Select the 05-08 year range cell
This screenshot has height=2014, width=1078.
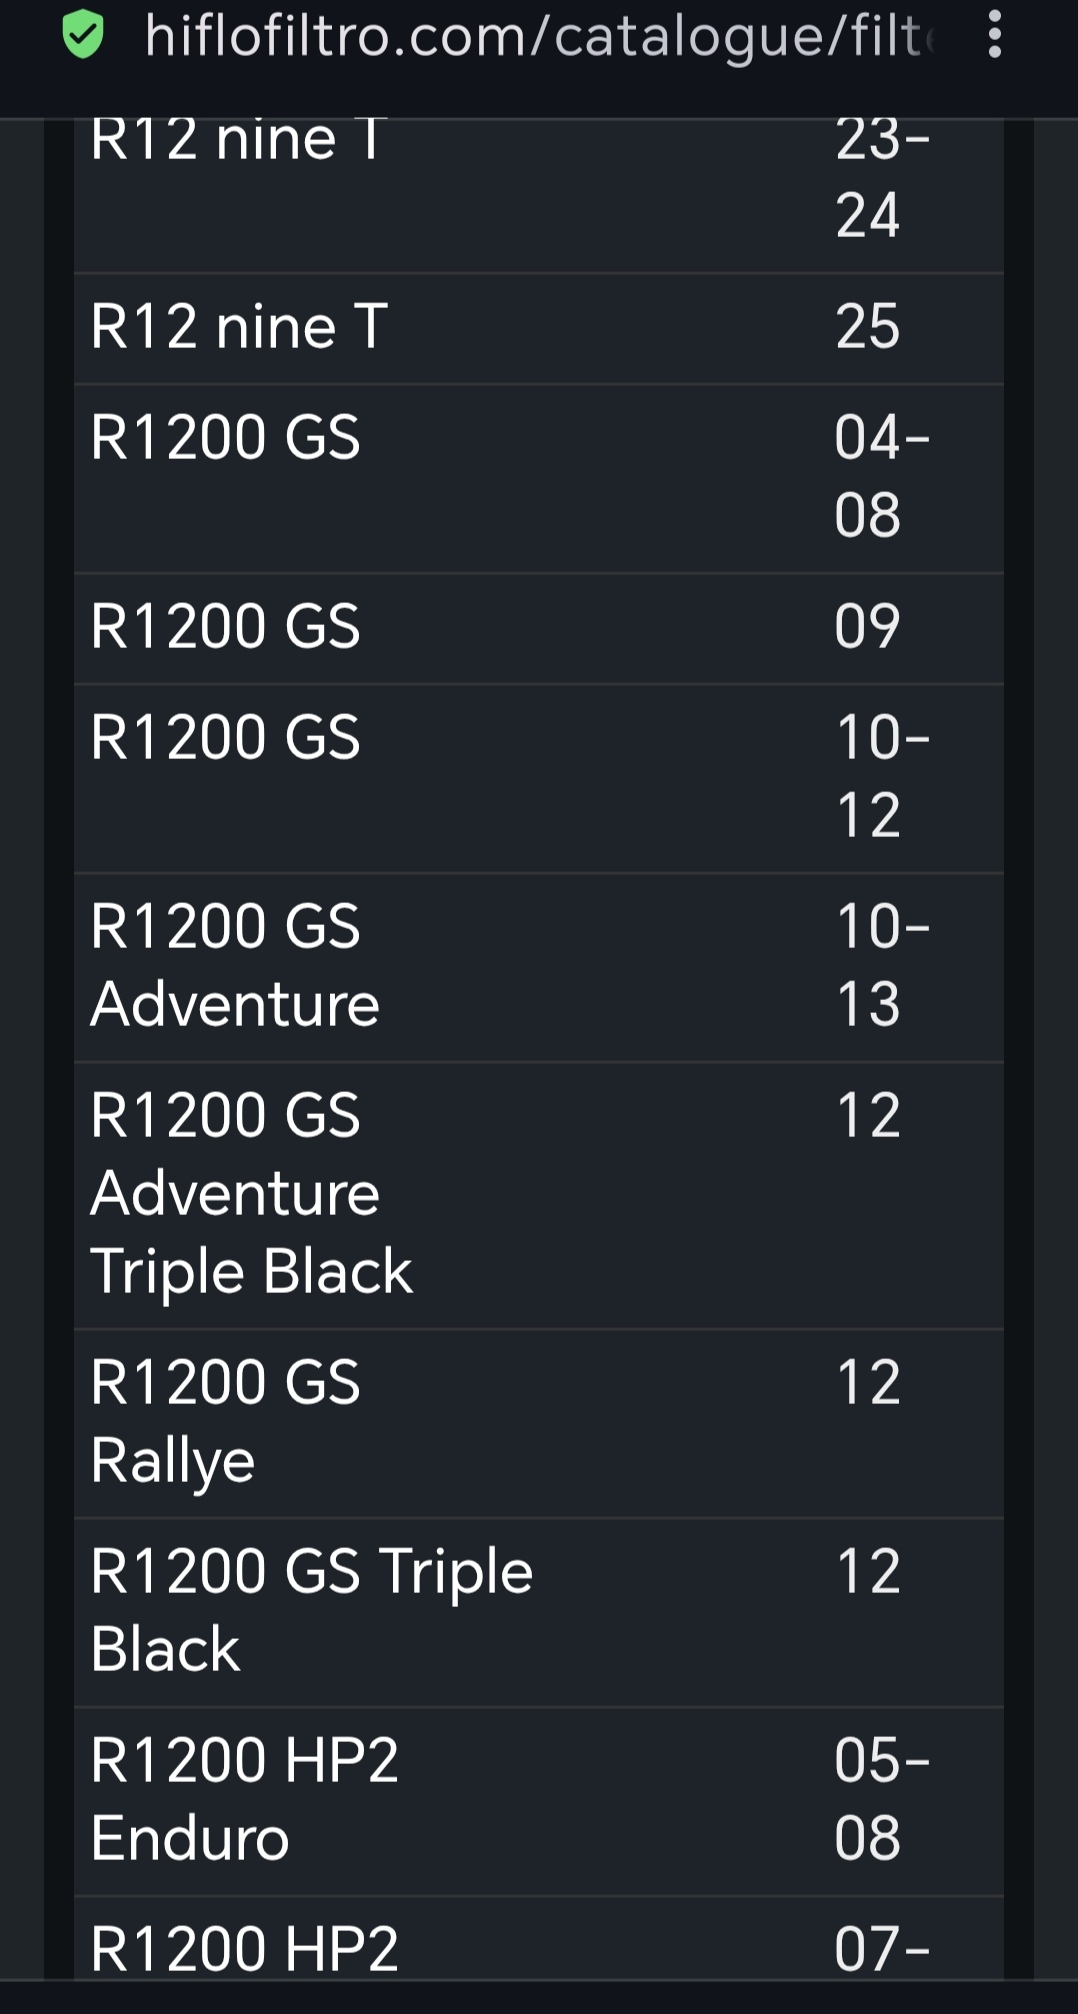(881, 1799)
